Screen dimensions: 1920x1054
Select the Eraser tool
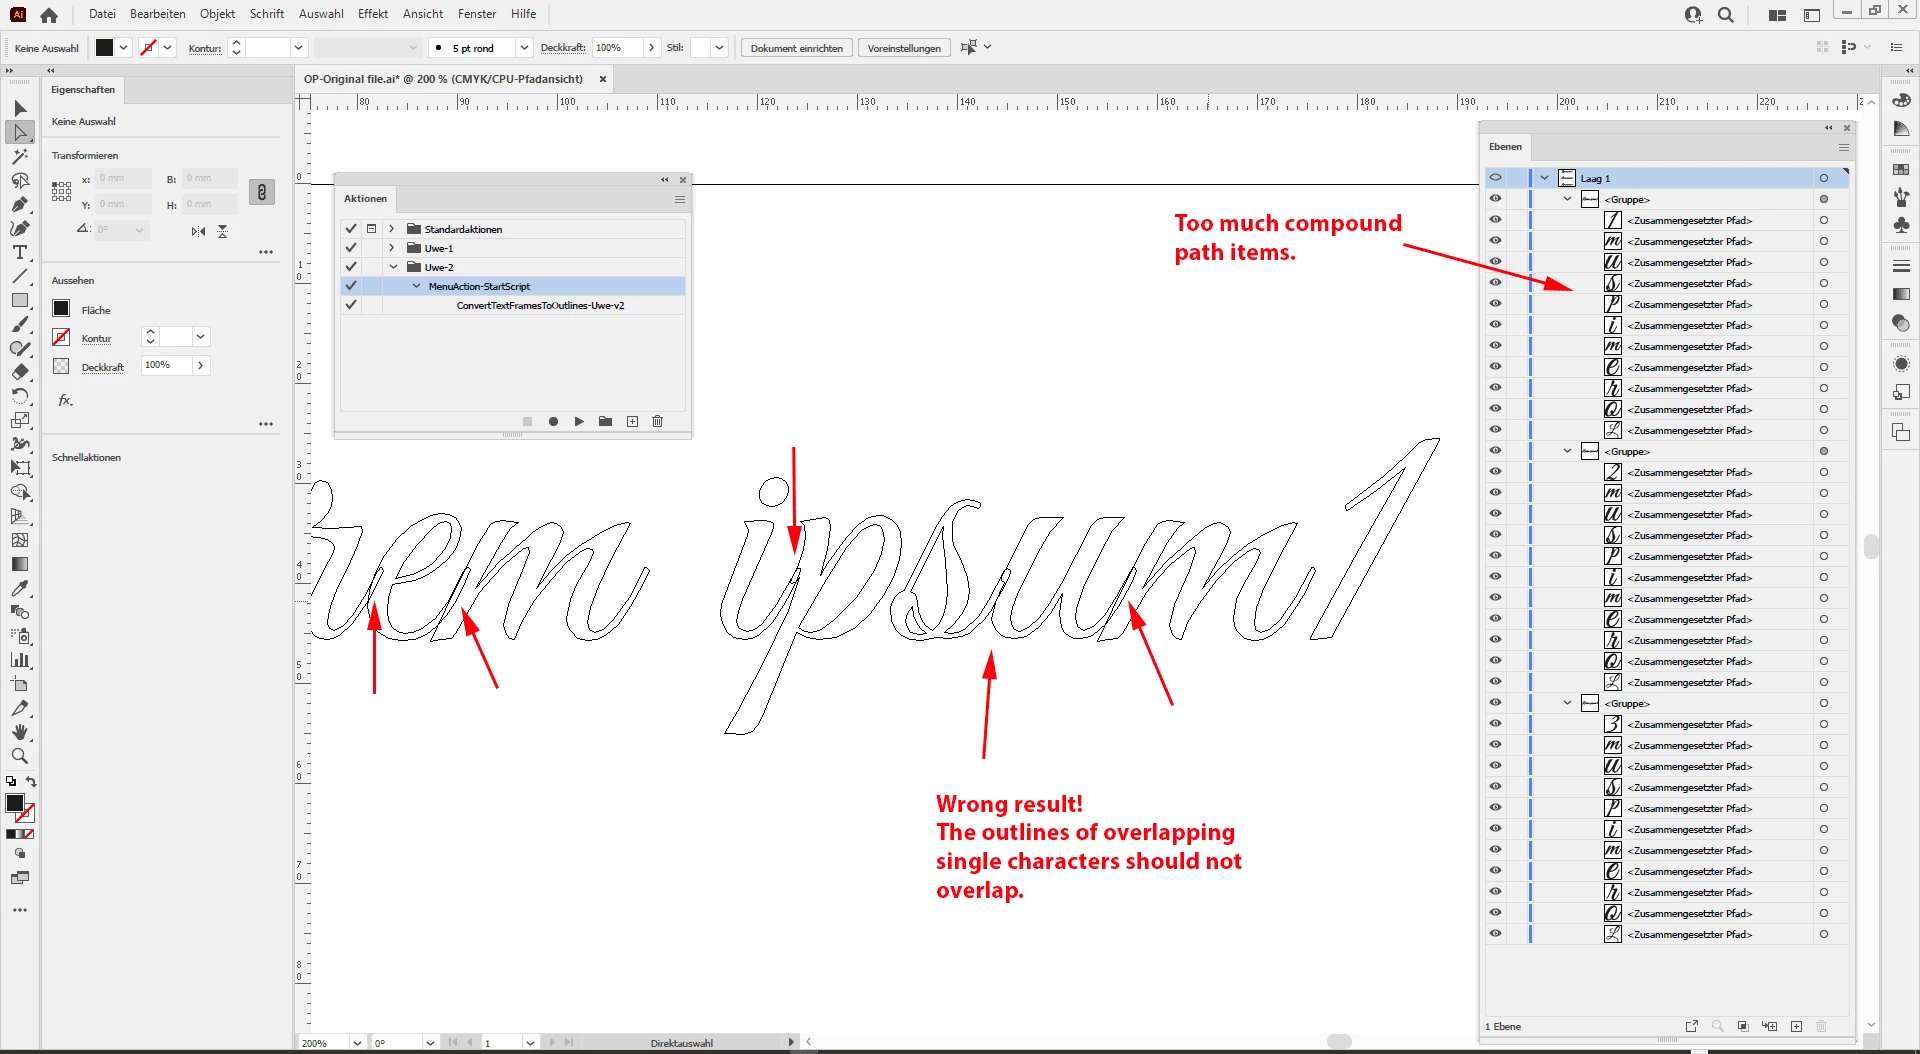click(x=20, y=372)
